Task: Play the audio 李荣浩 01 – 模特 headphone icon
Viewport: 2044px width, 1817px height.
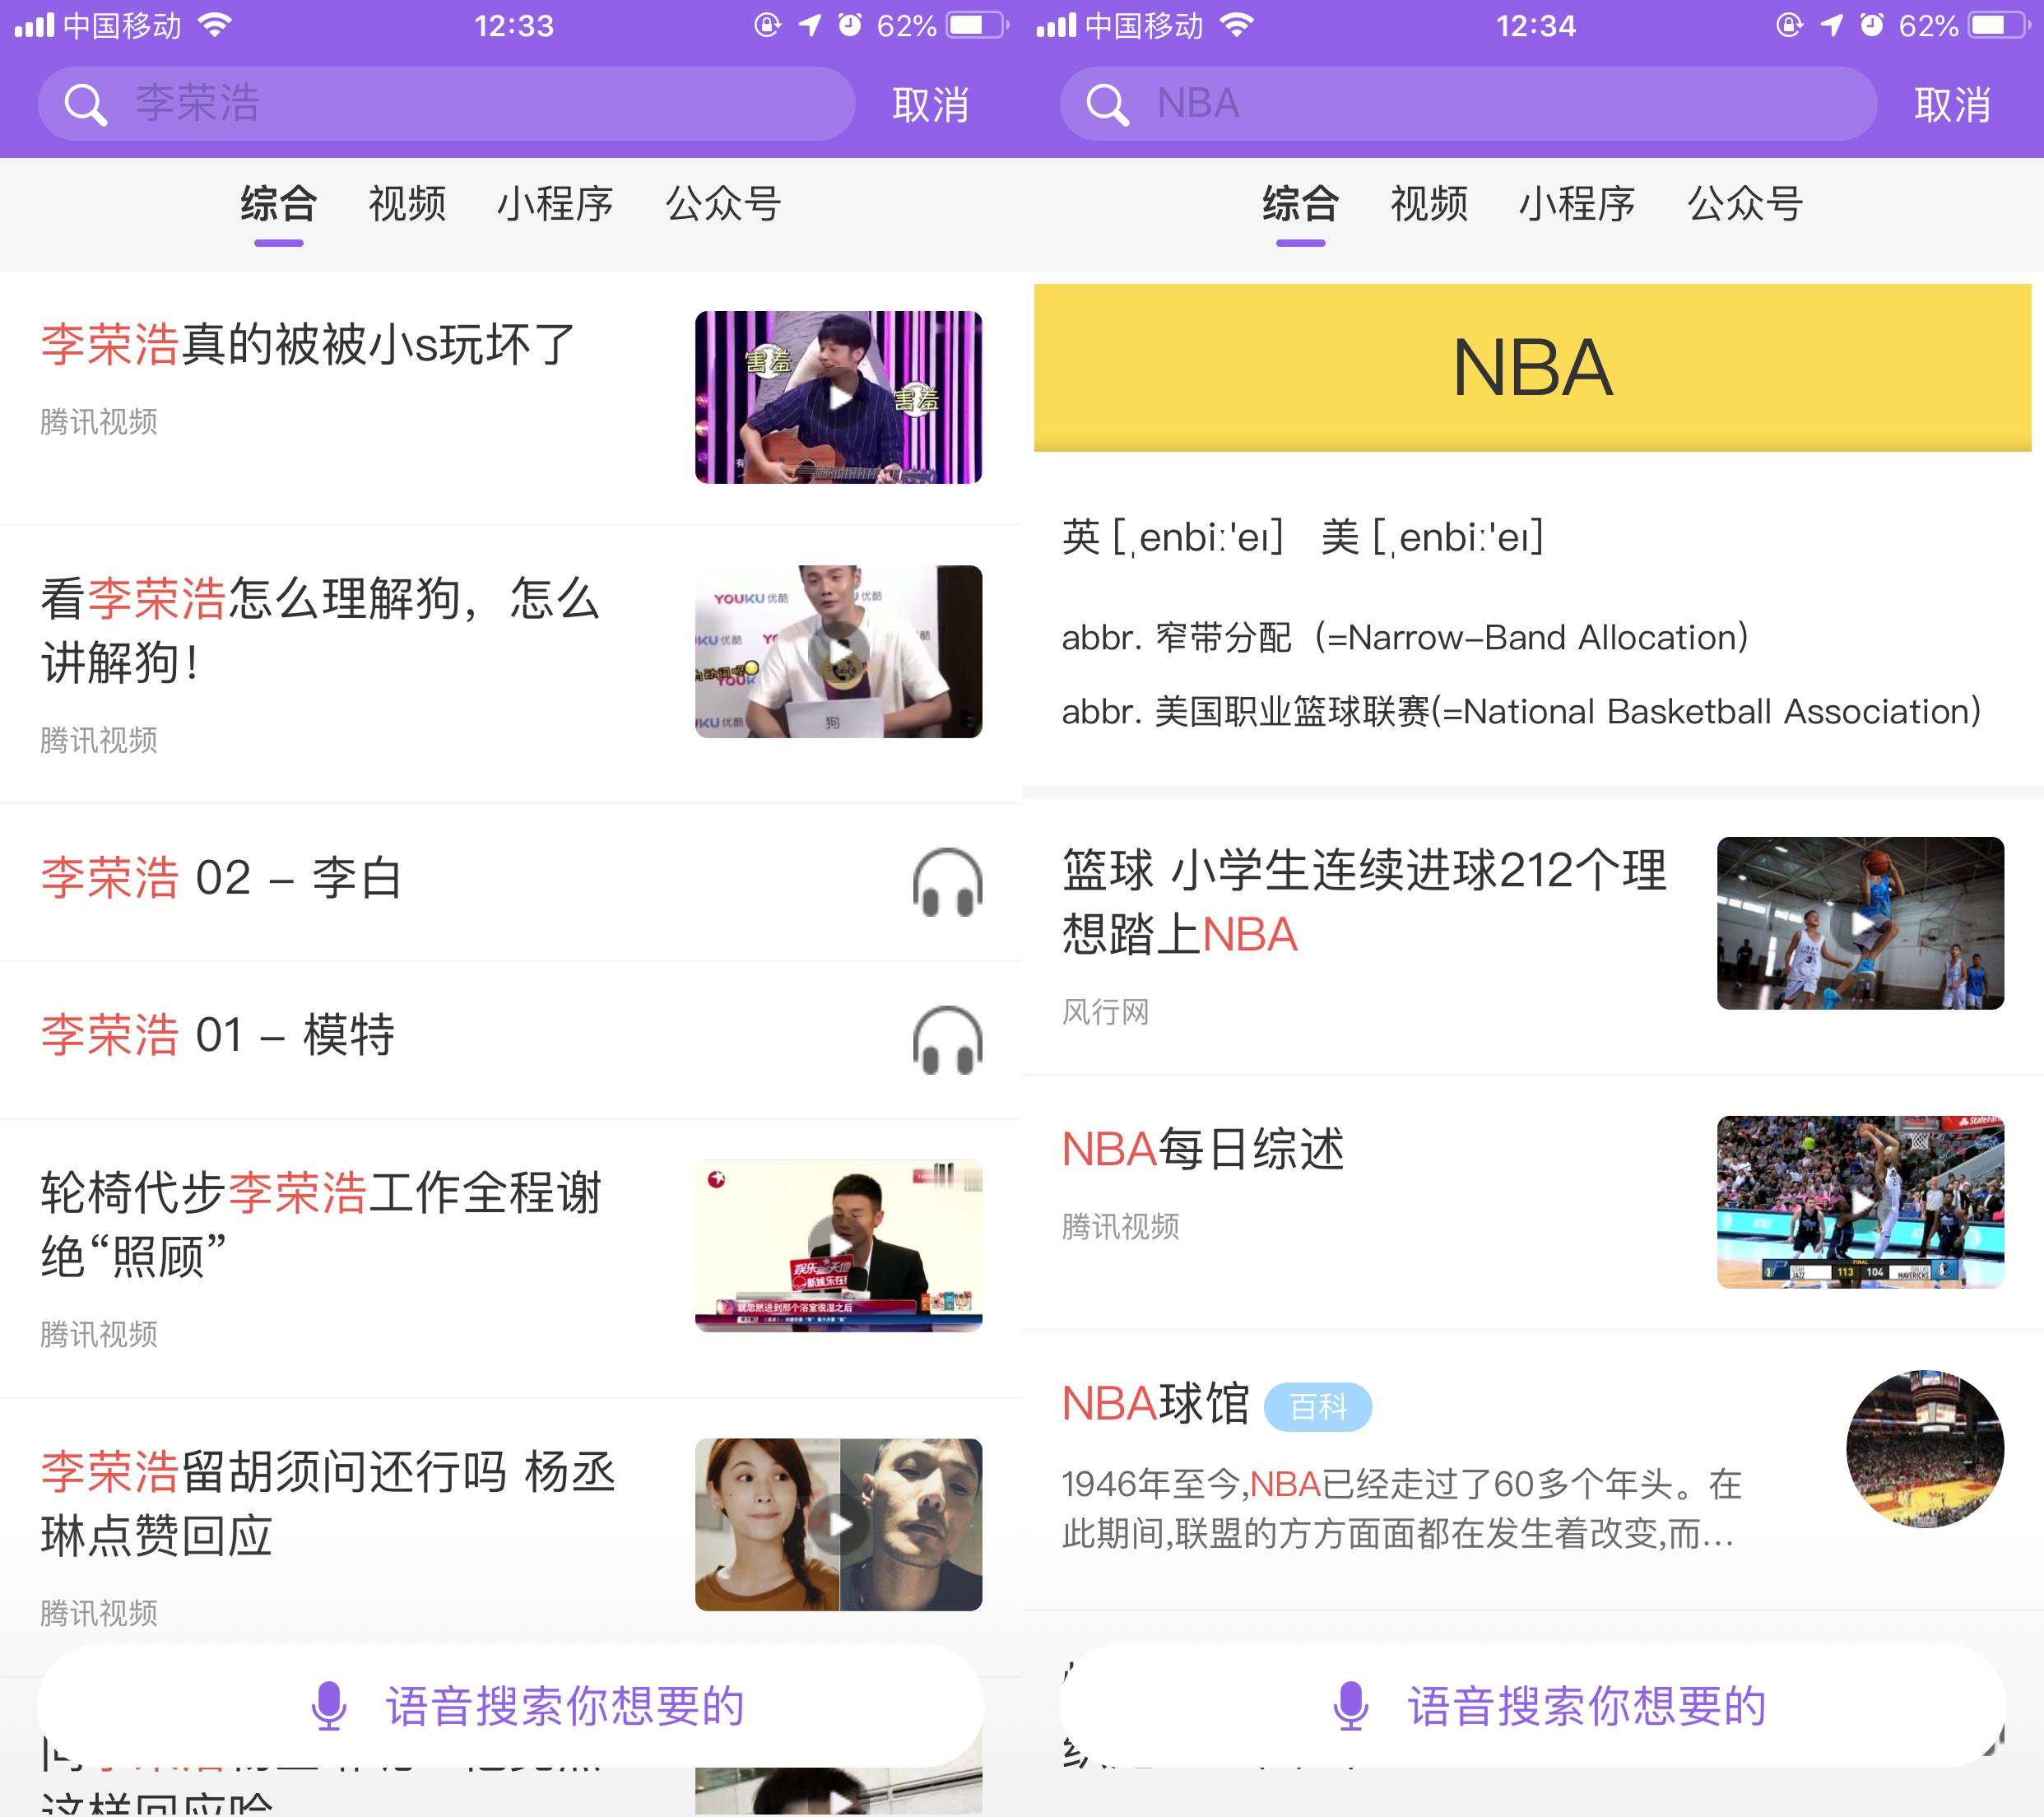Action: pos(947,1040)
